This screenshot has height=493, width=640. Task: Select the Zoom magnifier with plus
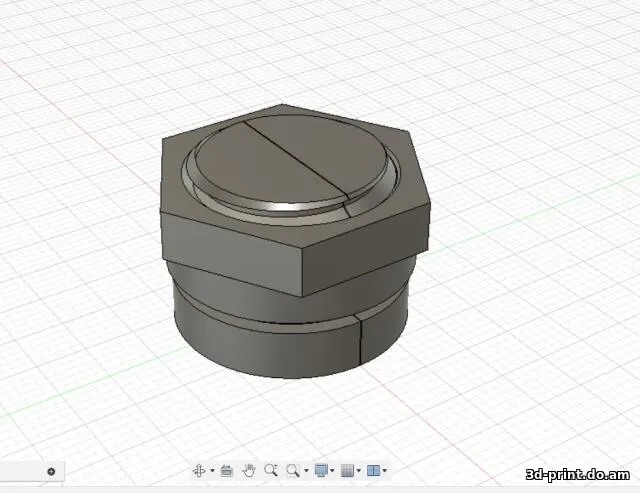pos(271,470)
